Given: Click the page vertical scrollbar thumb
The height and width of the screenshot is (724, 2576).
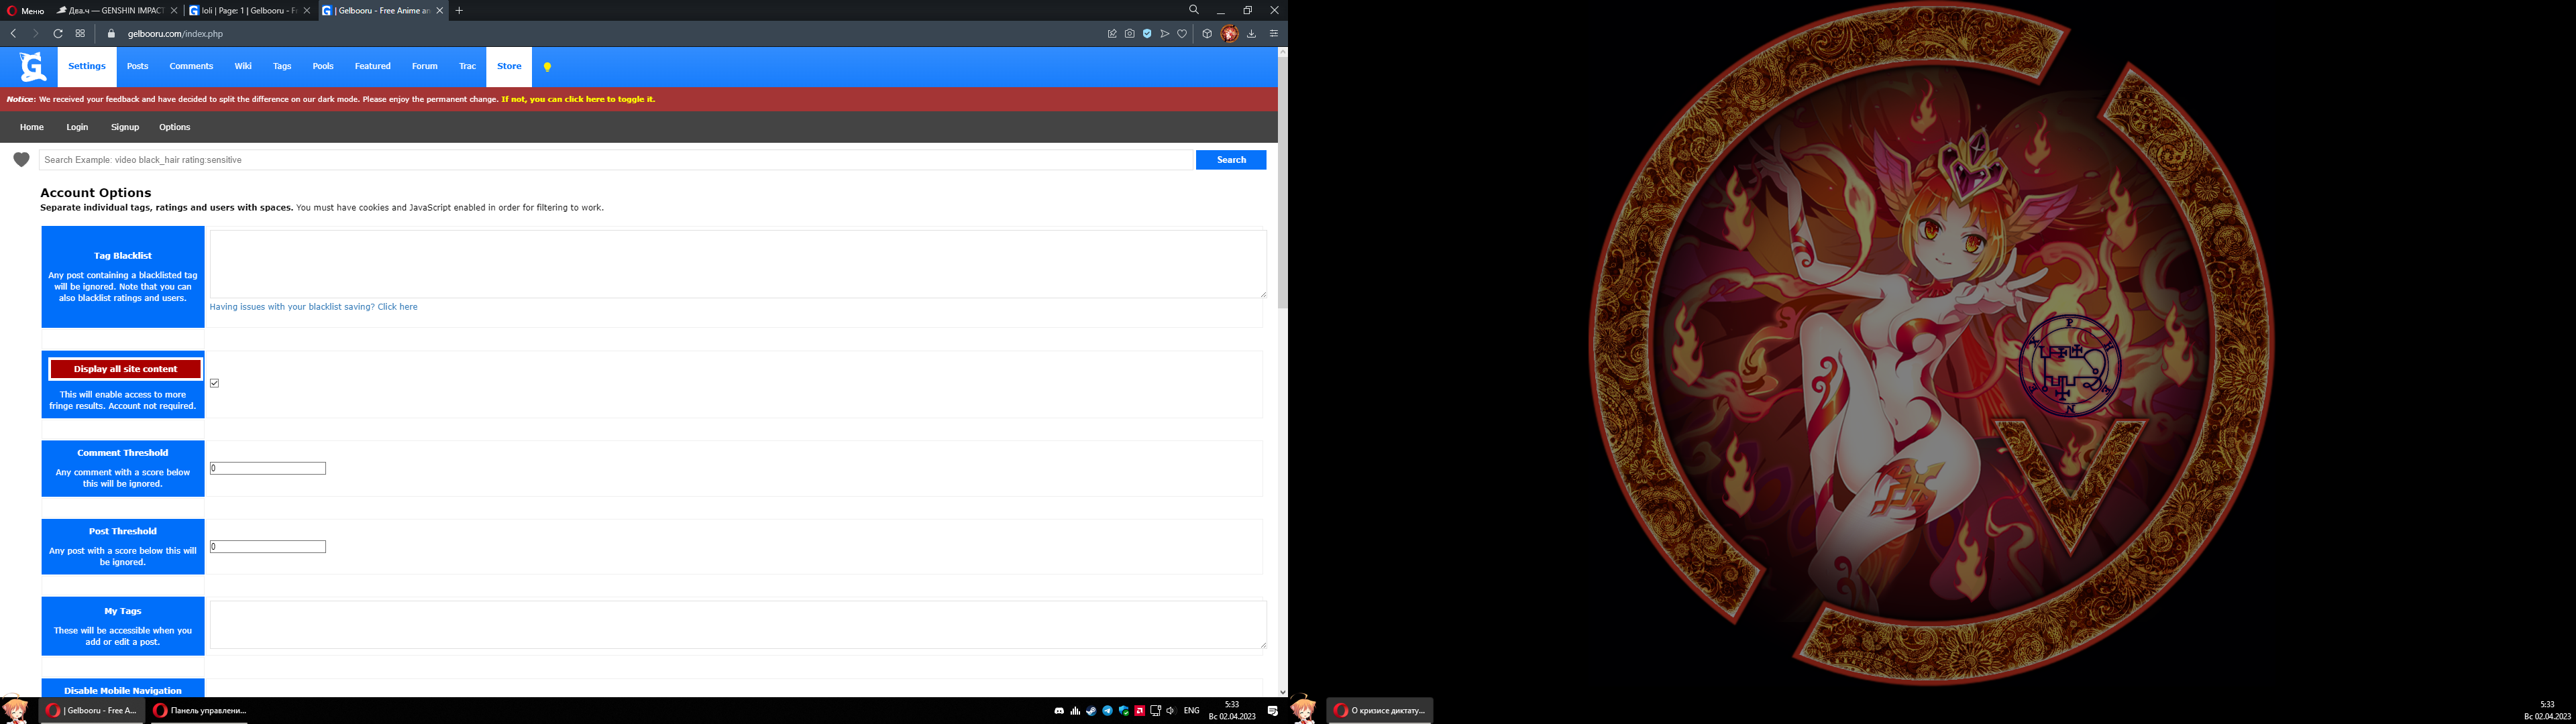Looking at the screenshot, I should 1282,180.
